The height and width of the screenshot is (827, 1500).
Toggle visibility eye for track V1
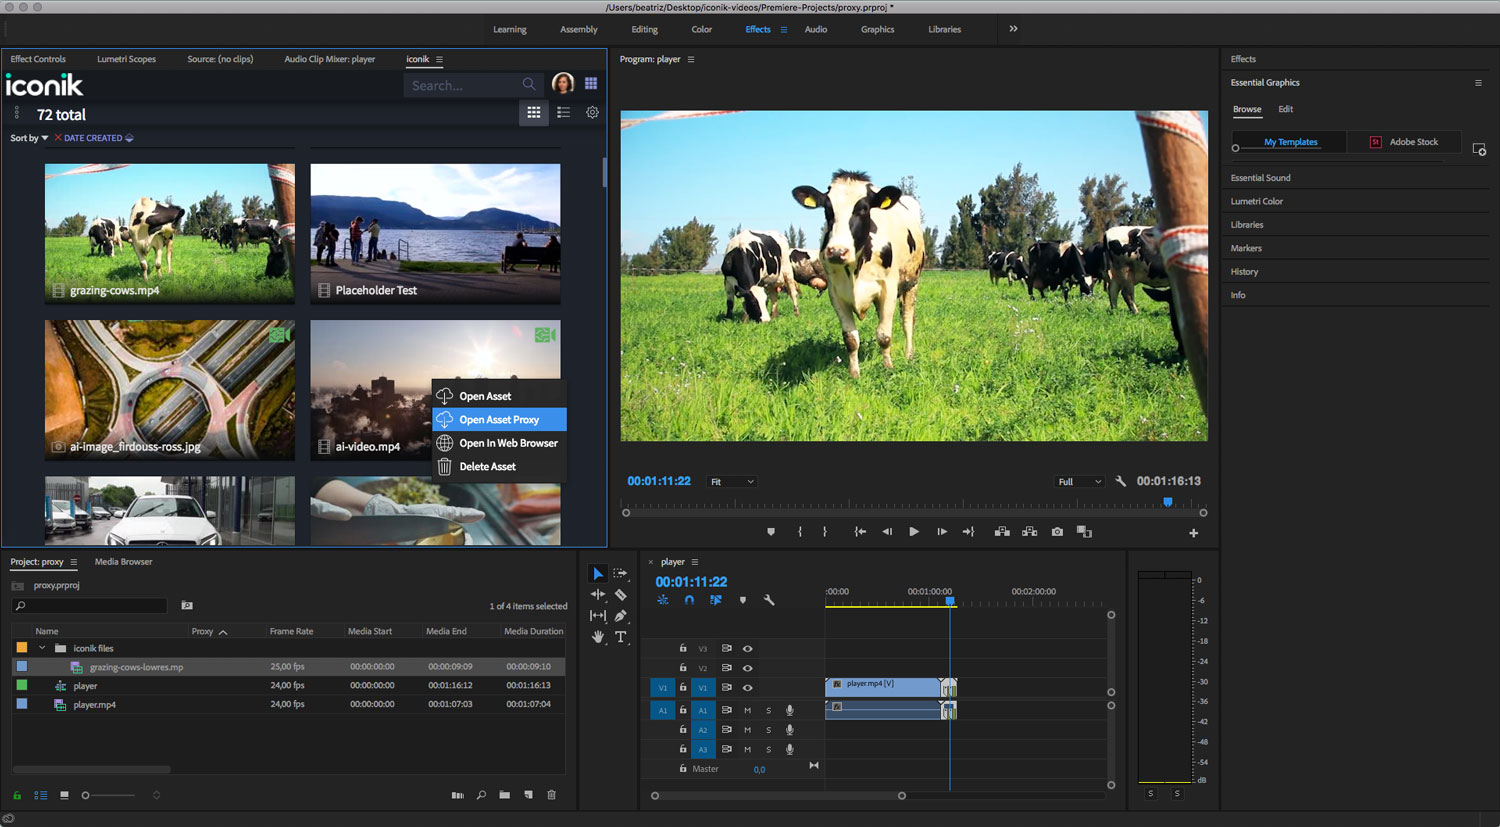pos(747,688)
